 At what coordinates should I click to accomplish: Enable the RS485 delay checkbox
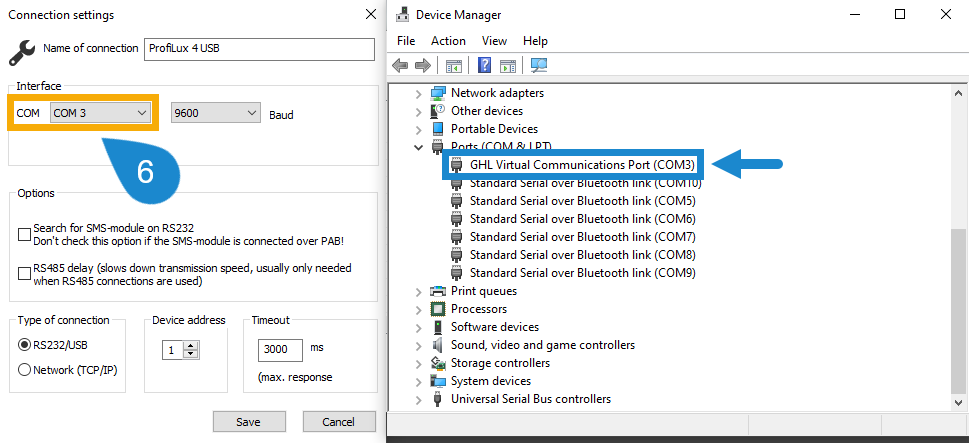24,274
